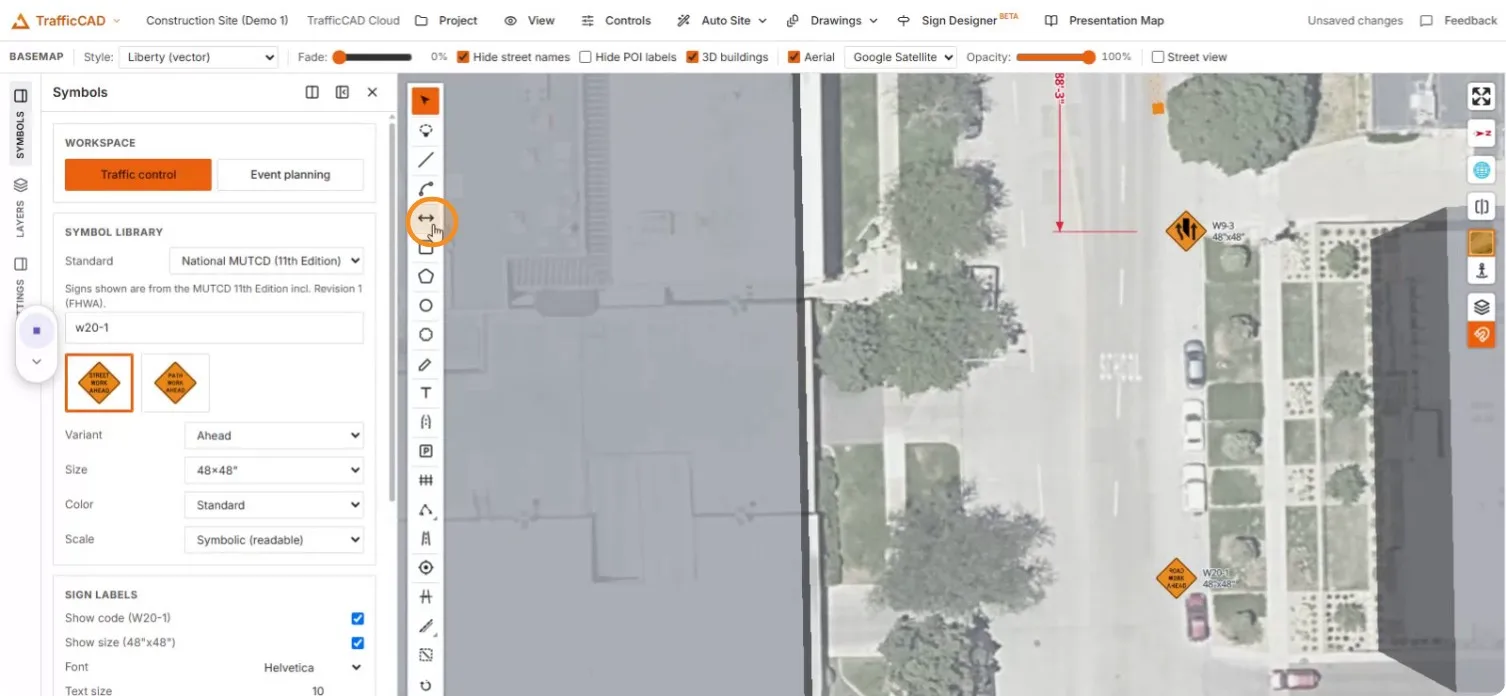
Task: Select the arrow pointer tool
Action: 426,101
